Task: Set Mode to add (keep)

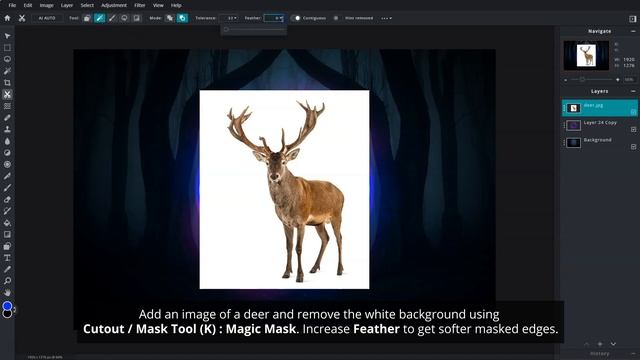Action: coord(170,18)
